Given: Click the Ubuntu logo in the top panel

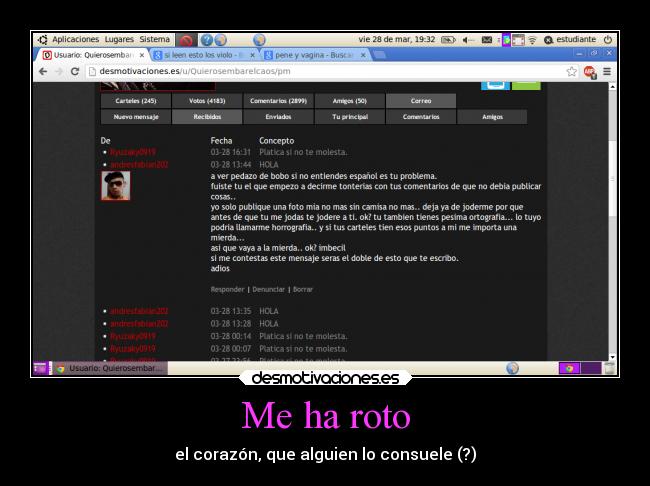Looking at the screenshot, I should tap(42, 39).
